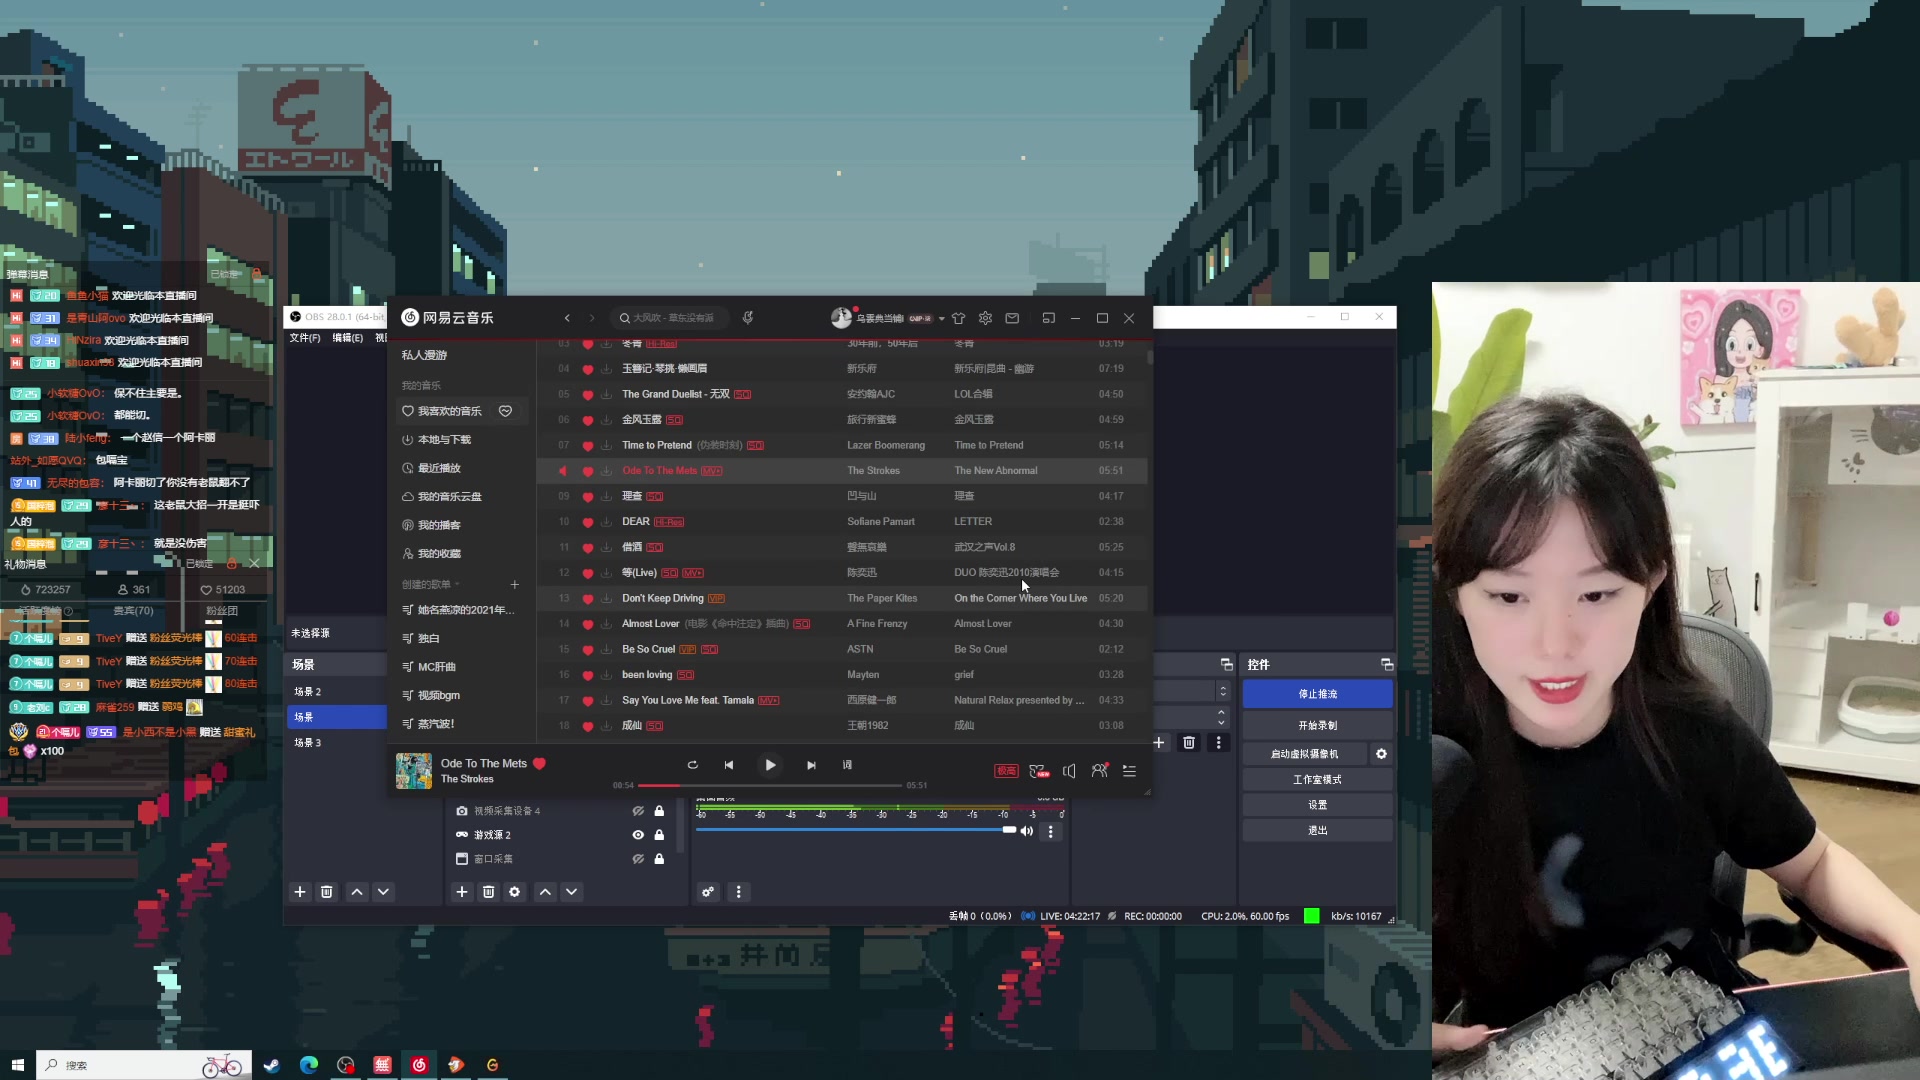Open the album cover thumbnail in player bar
The height and width of the screenshot is (1080, 1920).
click(414, 771)
